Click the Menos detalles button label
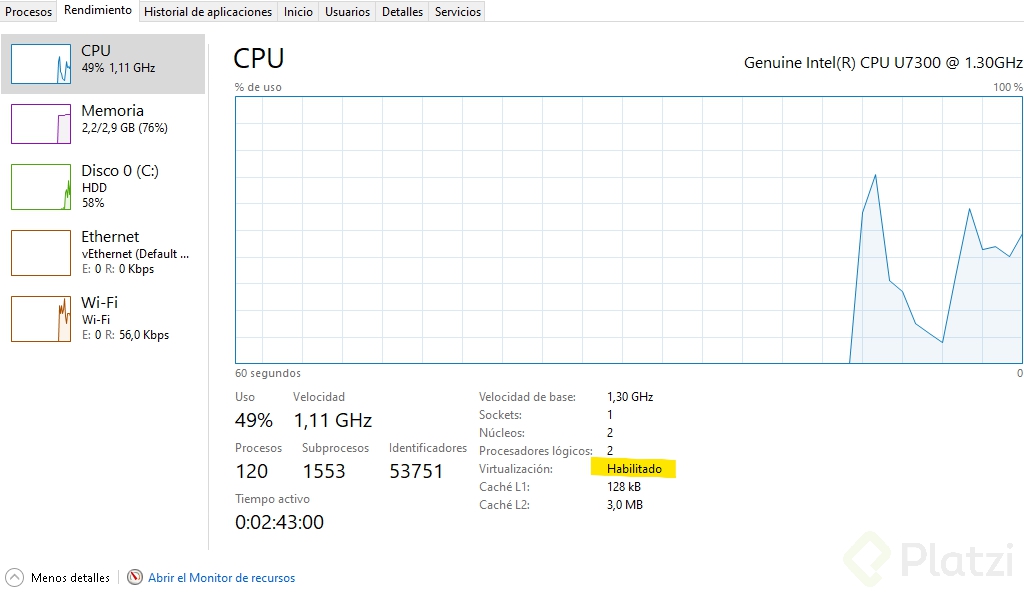The image size is (1024, 593). pos(70,578)
